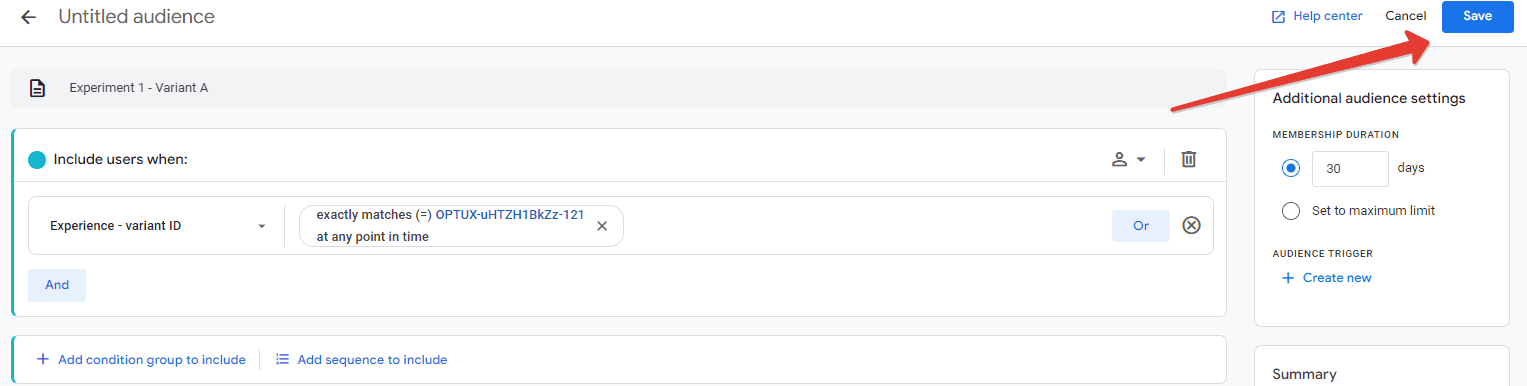Clear the variant ID filter chip X

click(602, 226)
